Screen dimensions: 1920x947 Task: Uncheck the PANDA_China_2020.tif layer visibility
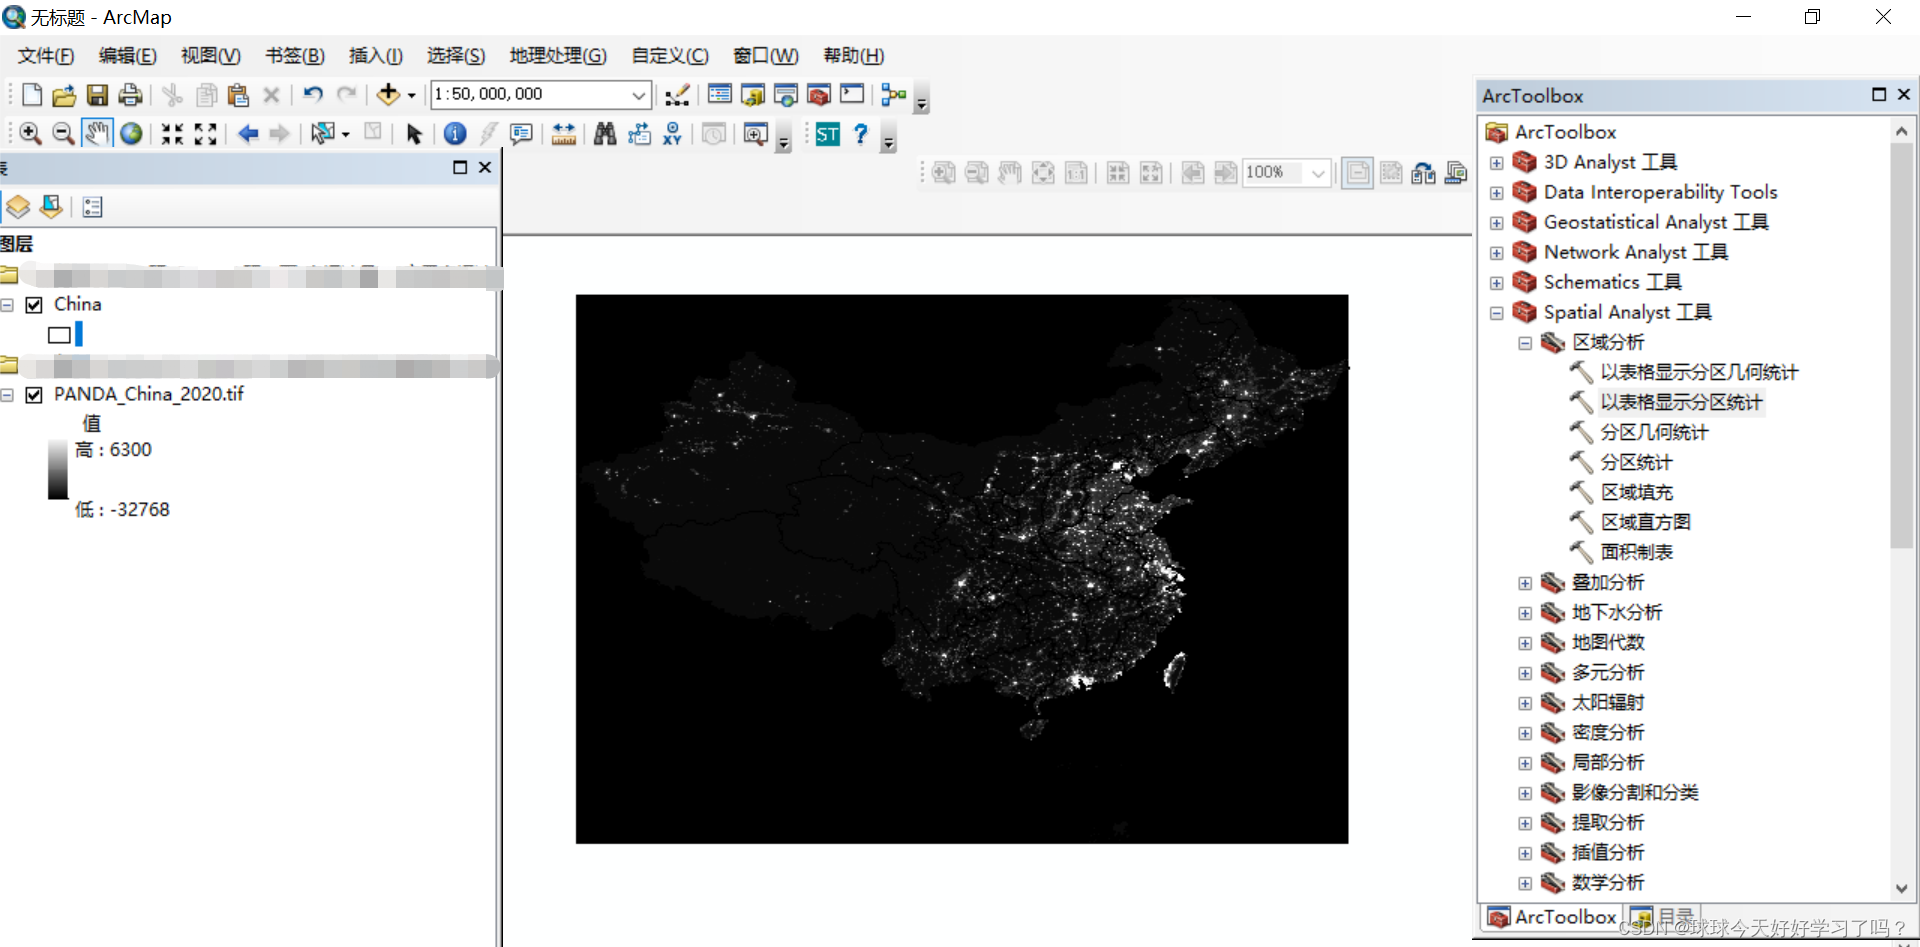tap(34, 395)
